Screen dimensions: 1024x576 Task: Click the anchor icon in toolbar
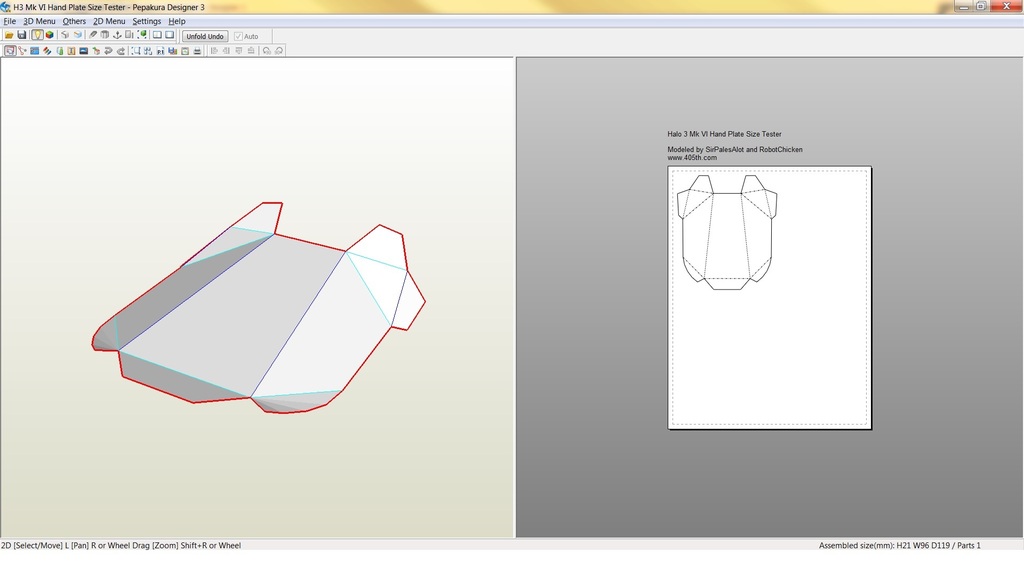coord(117,35)
